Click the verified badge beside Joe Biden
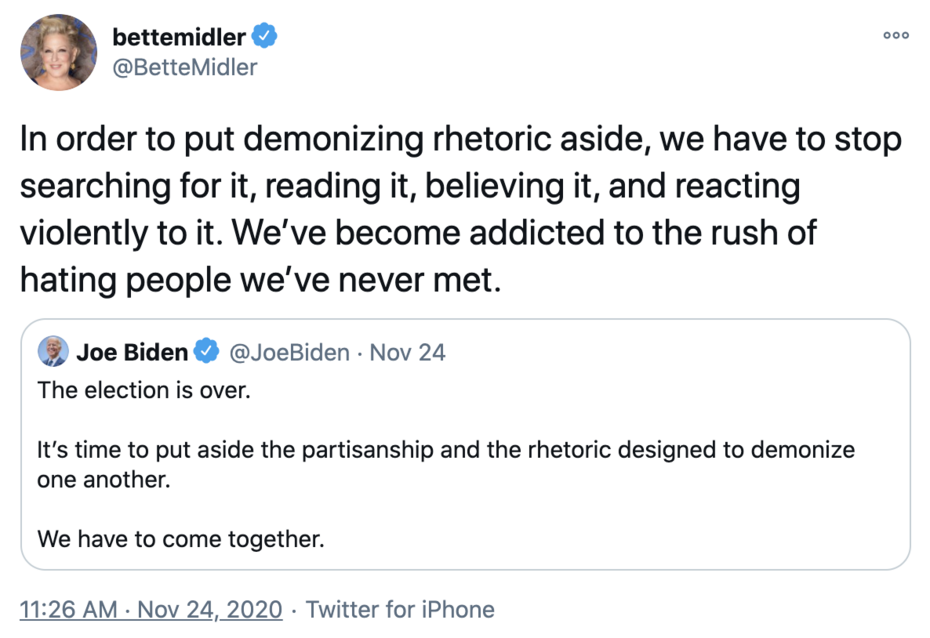The image size is (930, 638). click(x=207, y=352)
